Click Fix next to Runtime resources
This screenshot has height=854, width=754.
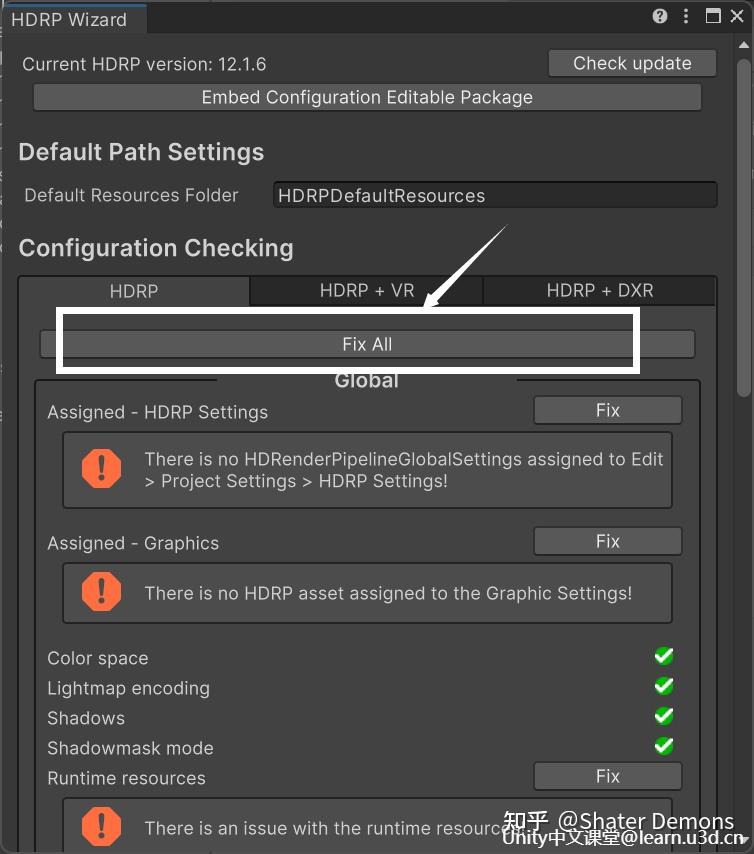[607, 776]
